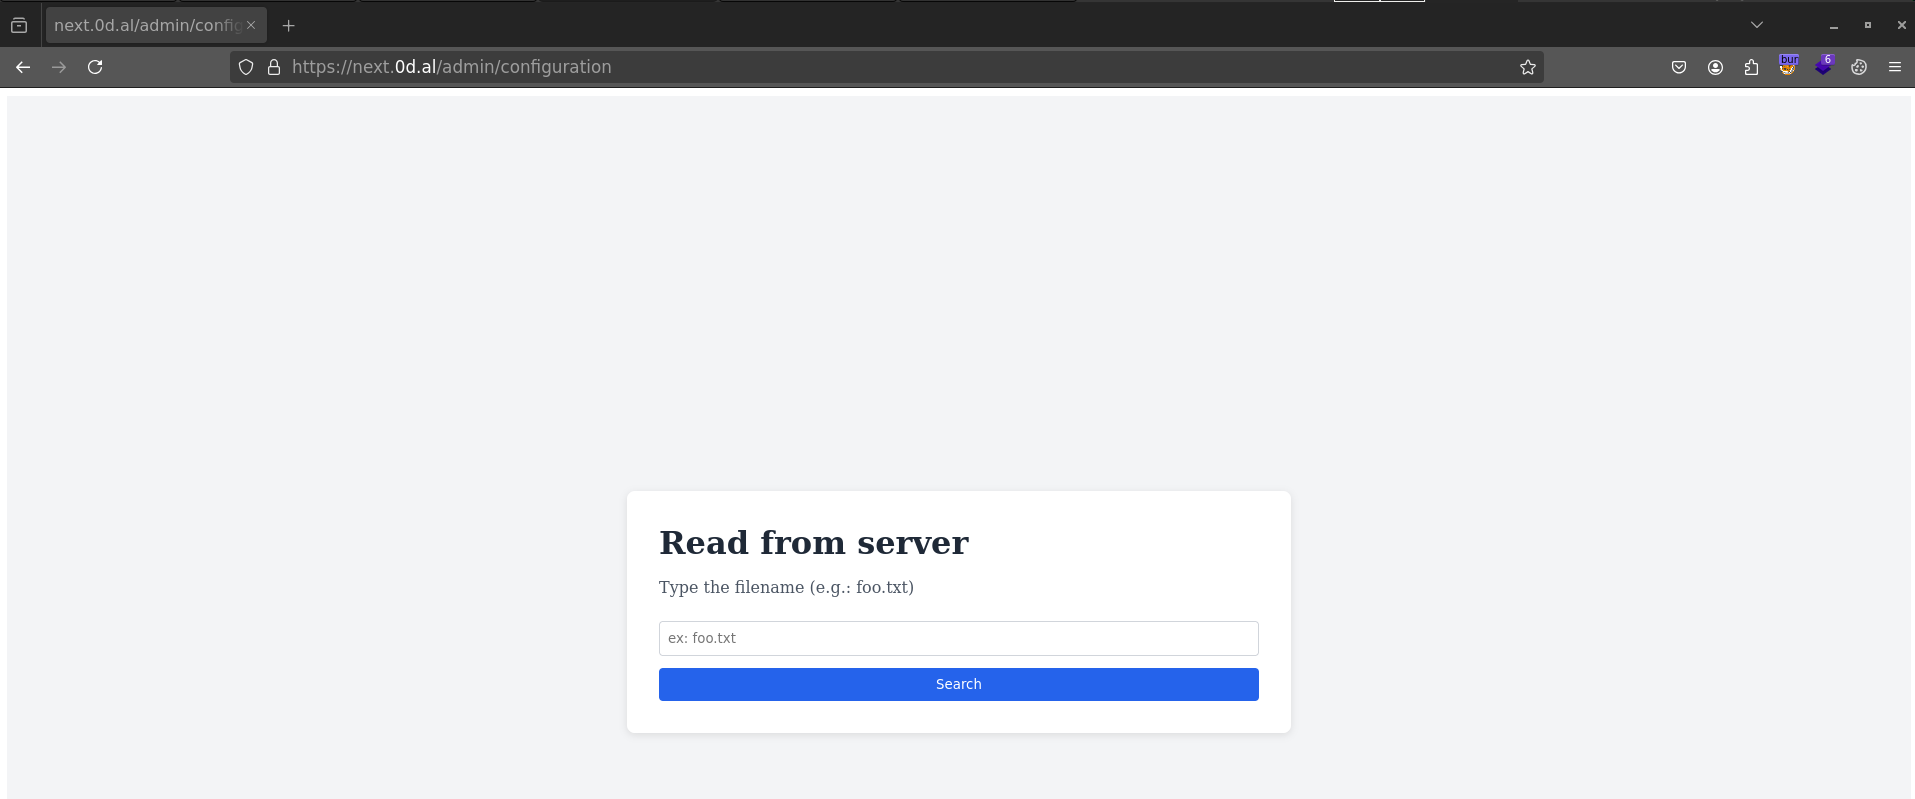Focus the filename input field

(958, 638)
